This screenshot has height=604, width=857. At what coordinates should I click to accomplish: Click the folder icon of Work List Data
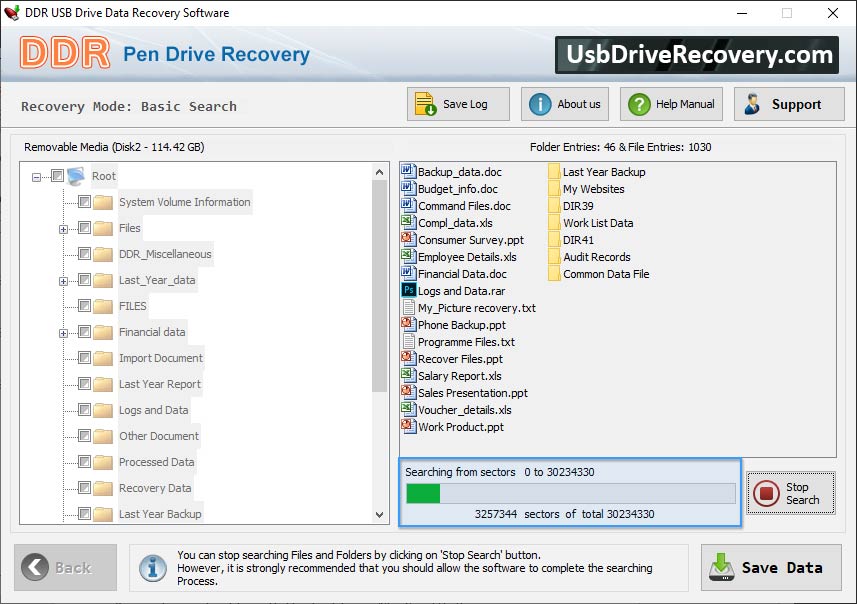[x=554, y=222]
